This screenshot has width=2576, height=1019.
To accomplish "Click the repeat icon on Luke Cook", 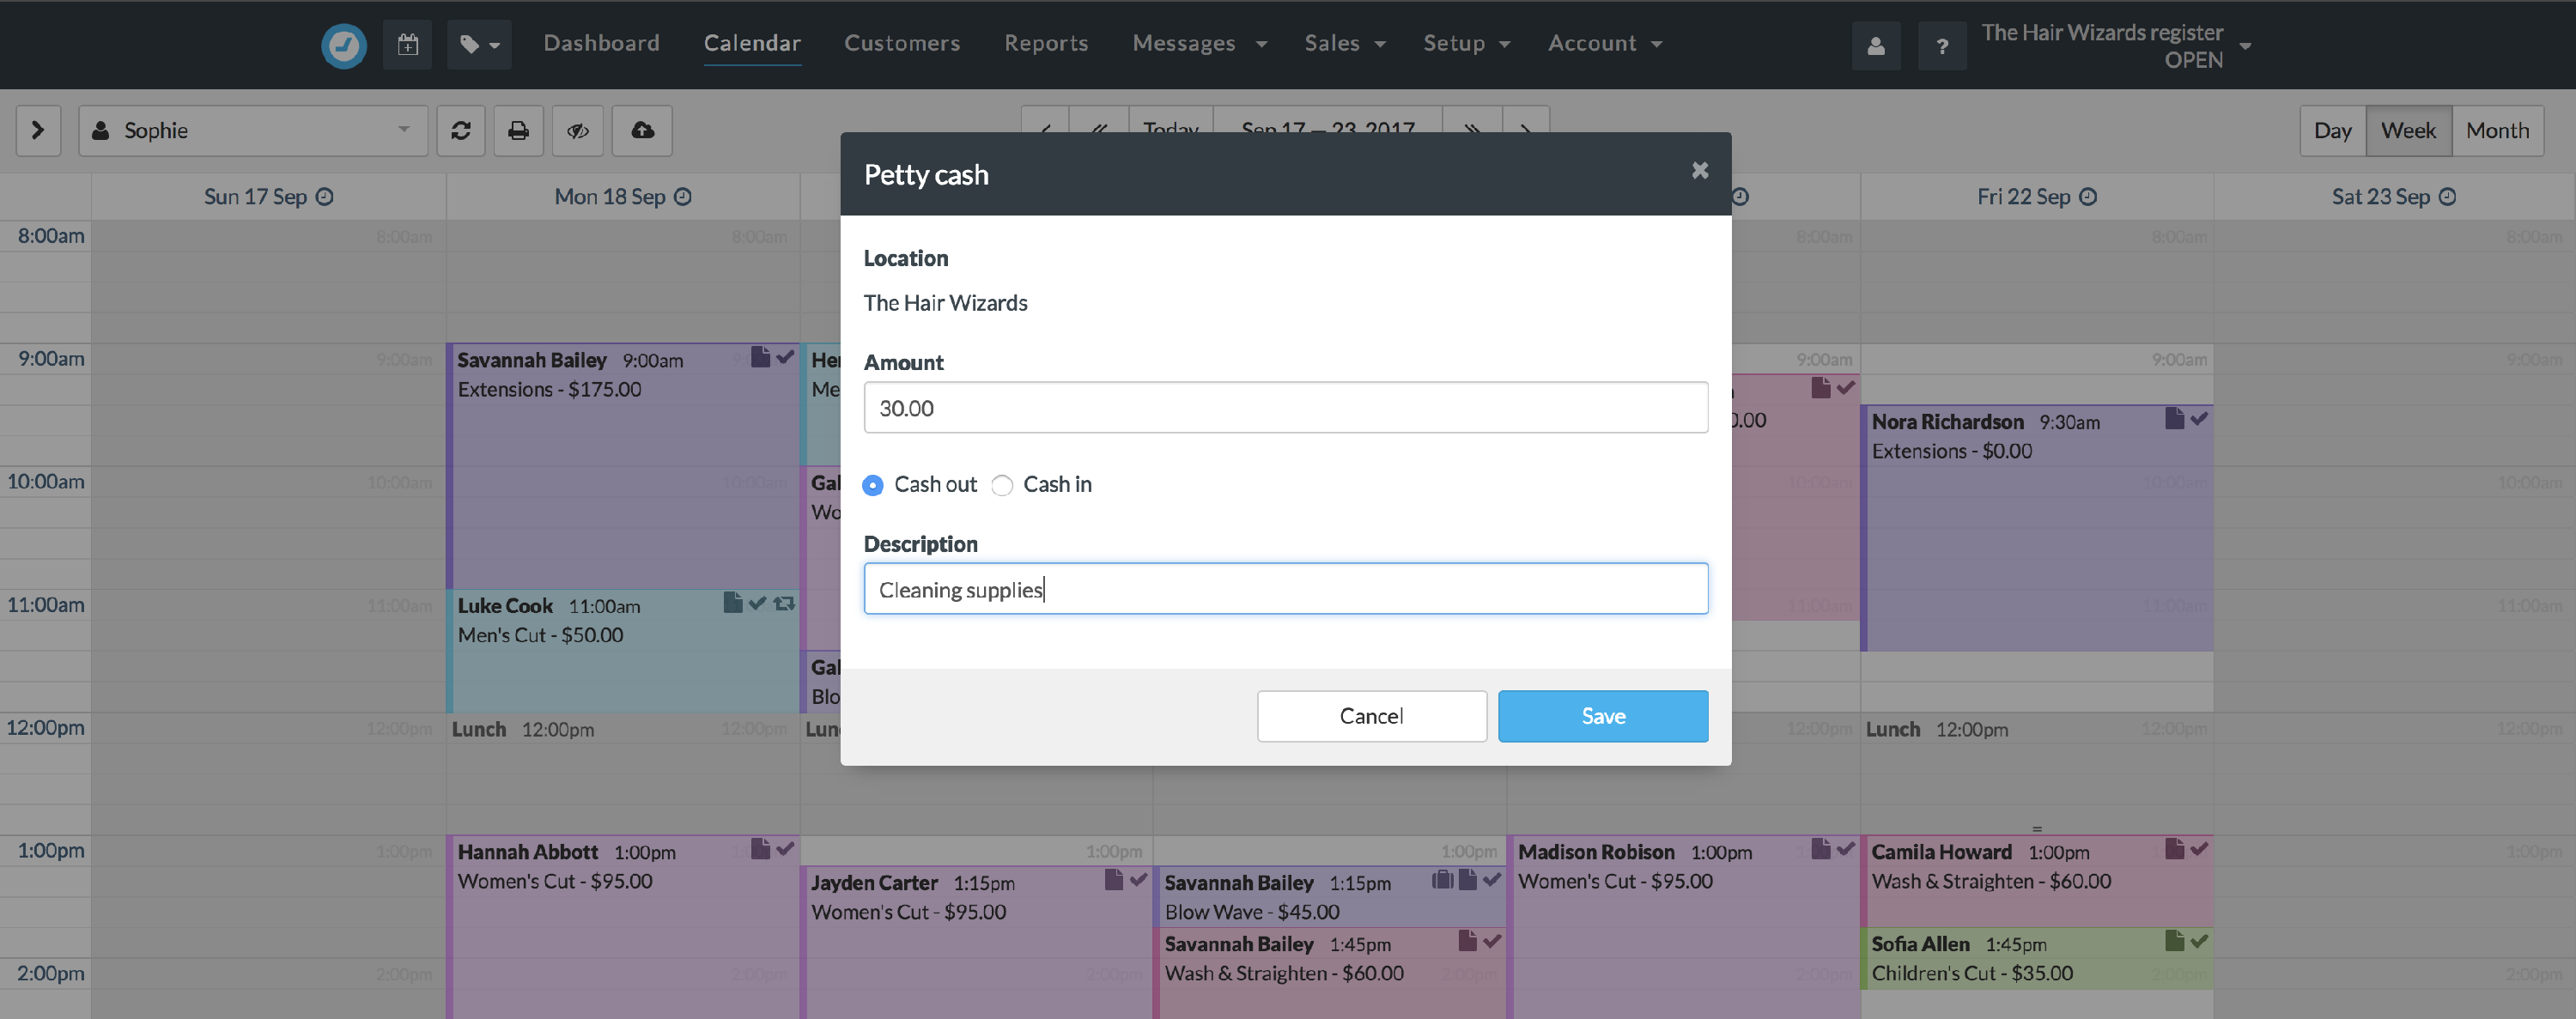I will coord(785,603).
